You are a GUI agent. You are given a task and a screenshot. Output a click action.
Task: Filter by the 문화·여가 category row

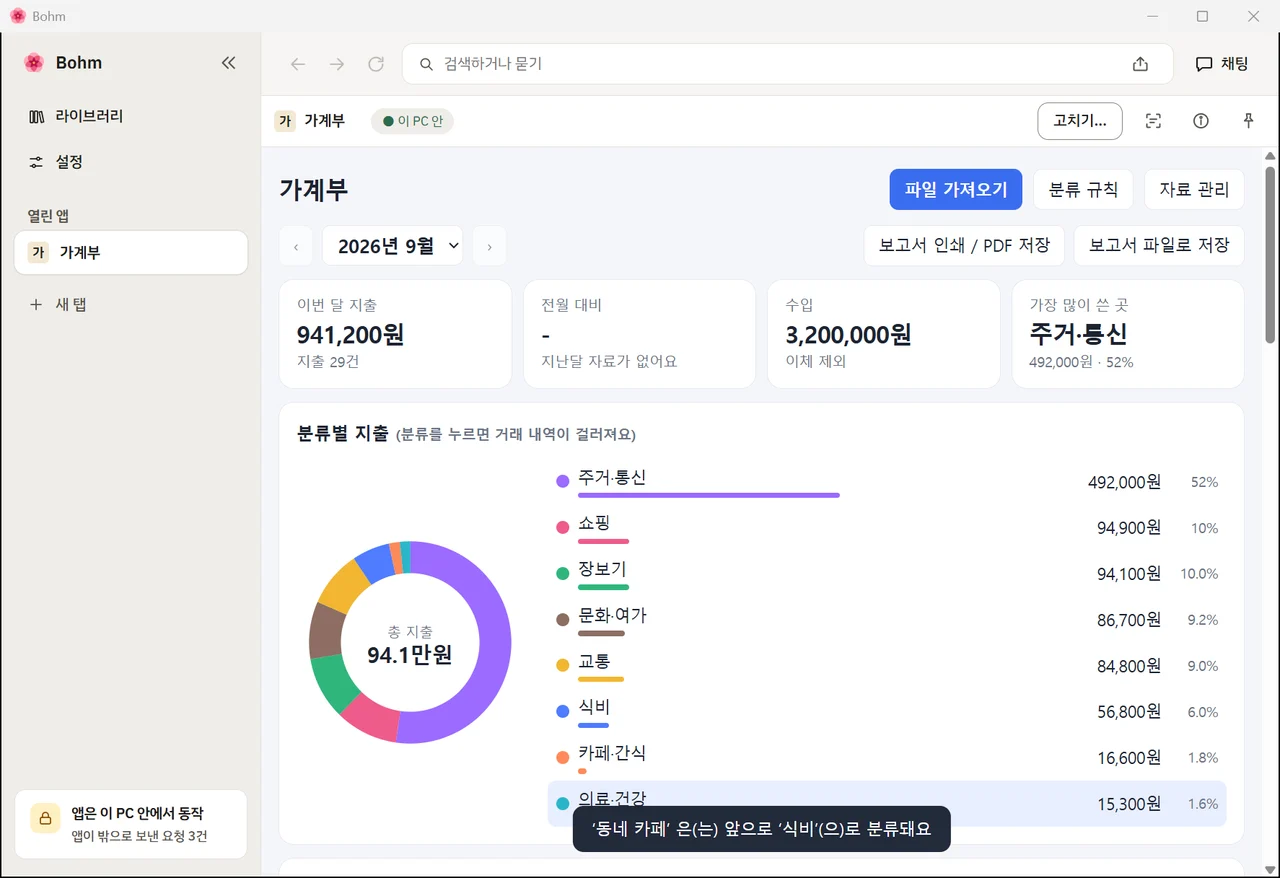click(x=887, y=620)
